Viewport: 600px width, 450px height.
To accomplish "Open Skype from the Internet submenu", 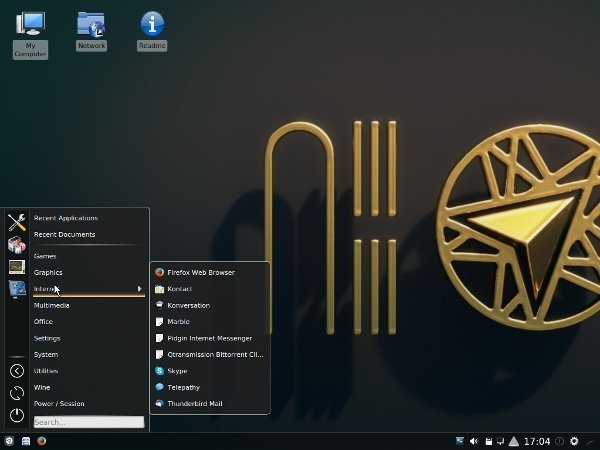I will (177, 371).
